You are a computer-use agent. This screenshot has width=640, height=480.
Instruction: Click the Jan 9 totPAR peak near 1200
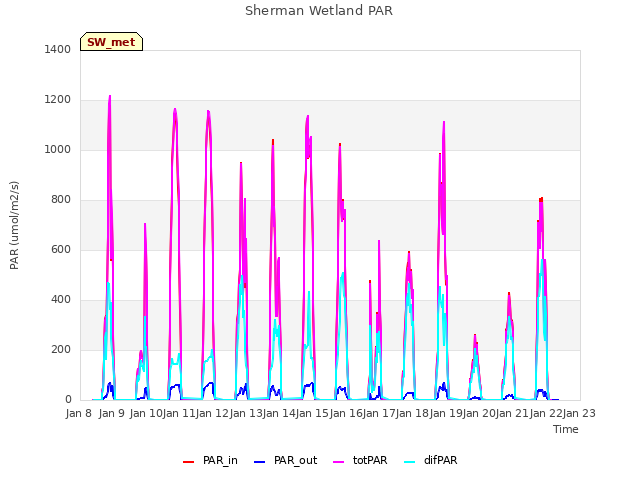click(x=110, y=97)
